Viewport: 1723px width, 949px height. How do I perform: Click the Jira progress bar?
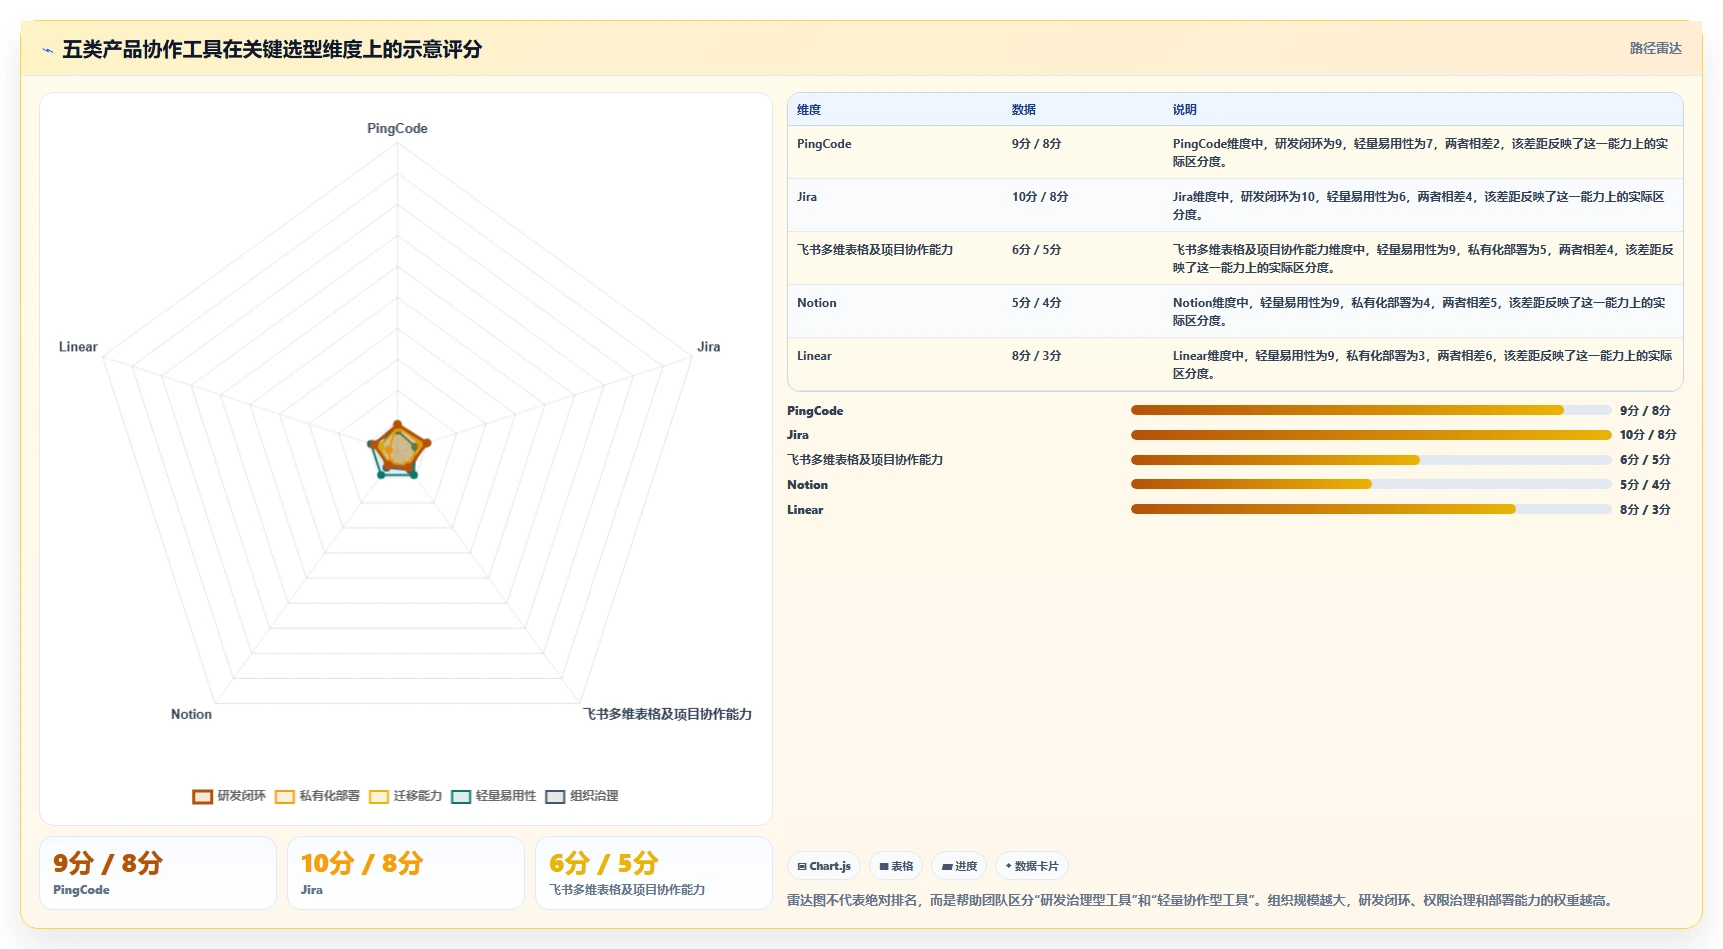point(1371,435)
